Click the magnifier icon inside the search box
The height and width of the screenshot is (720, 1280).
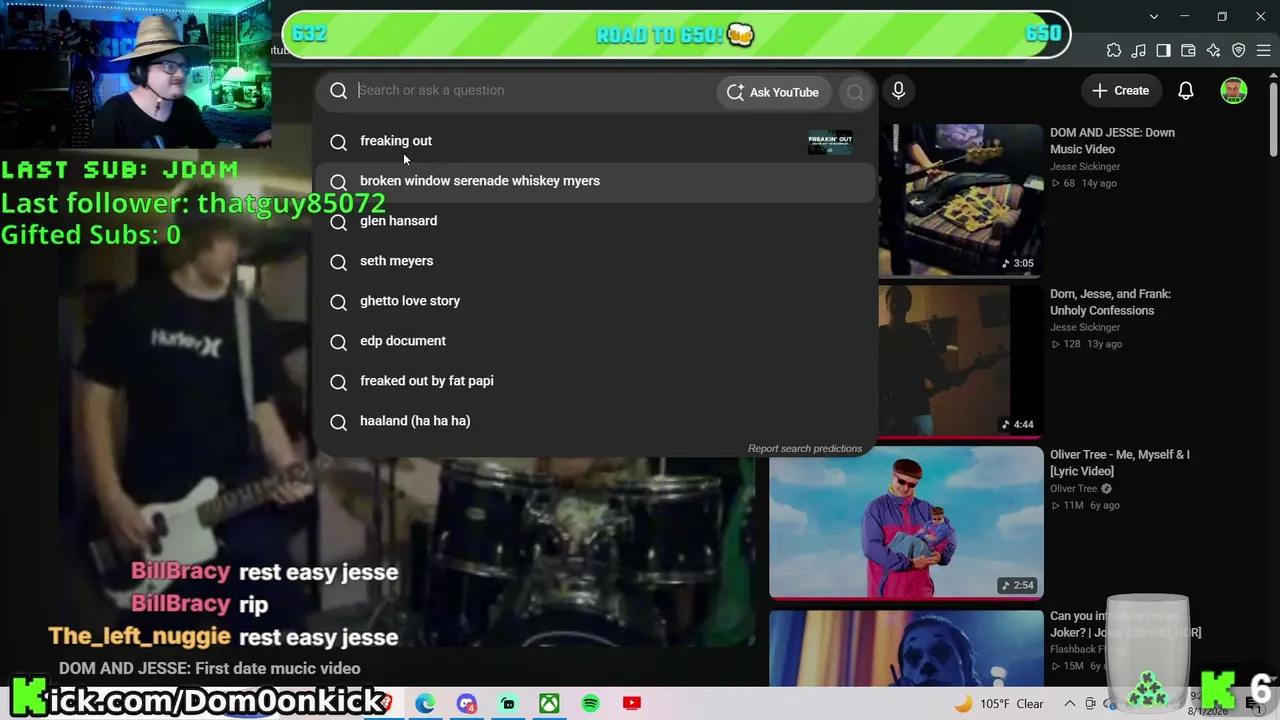[x=339, y=91]
